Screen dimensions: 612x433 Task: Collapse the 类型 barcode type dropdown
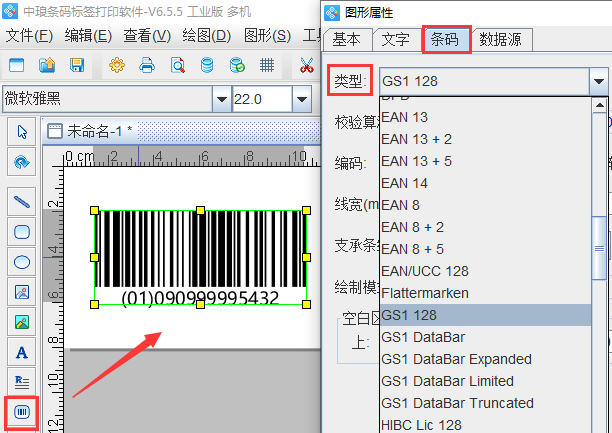(598, 81)
